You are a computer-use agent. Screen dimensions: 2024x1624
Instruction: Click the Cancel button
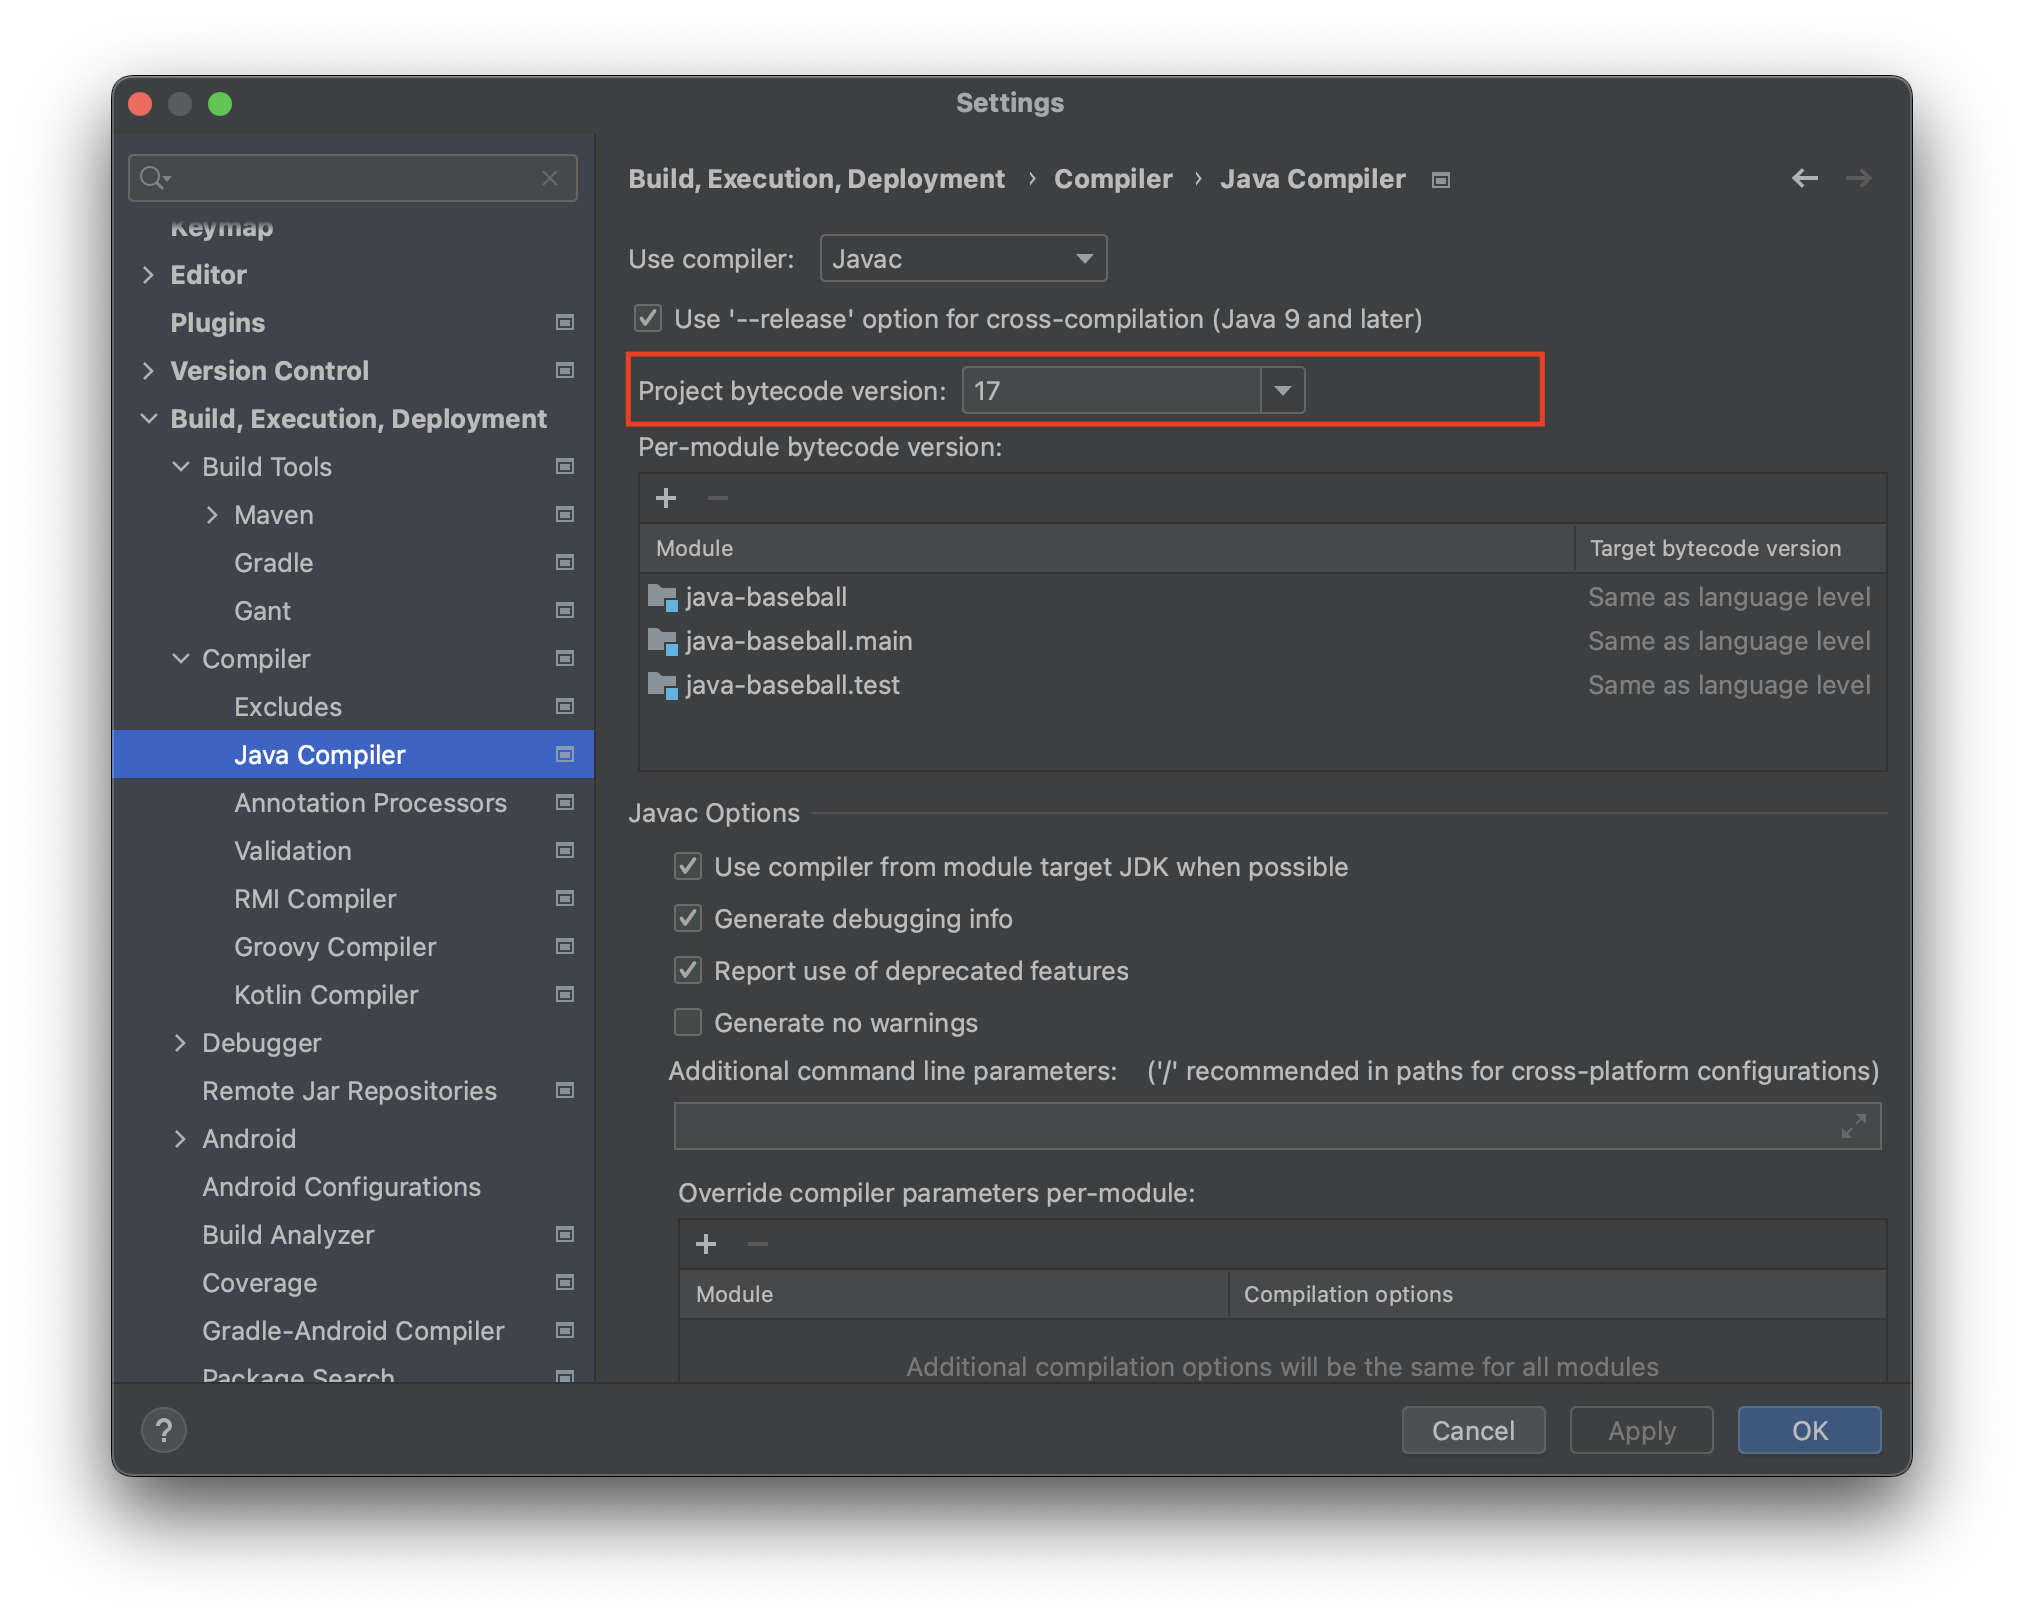coord(1473,1430)
